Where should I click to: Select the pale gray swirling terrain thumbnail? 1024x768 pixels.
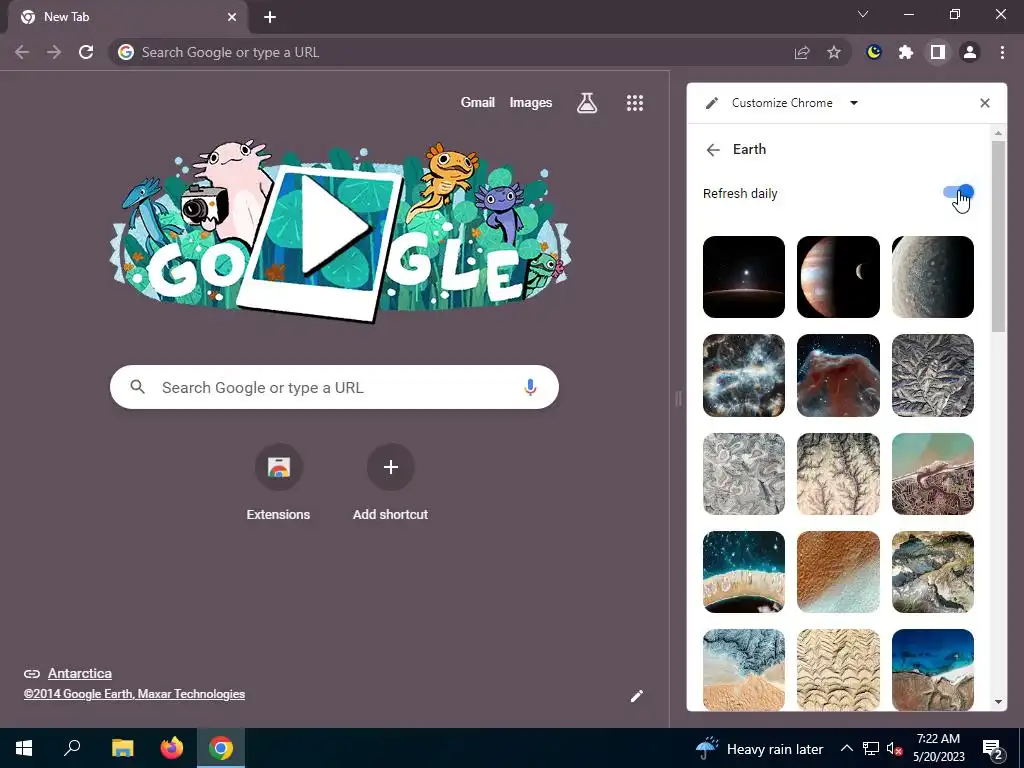click(744, 474)
